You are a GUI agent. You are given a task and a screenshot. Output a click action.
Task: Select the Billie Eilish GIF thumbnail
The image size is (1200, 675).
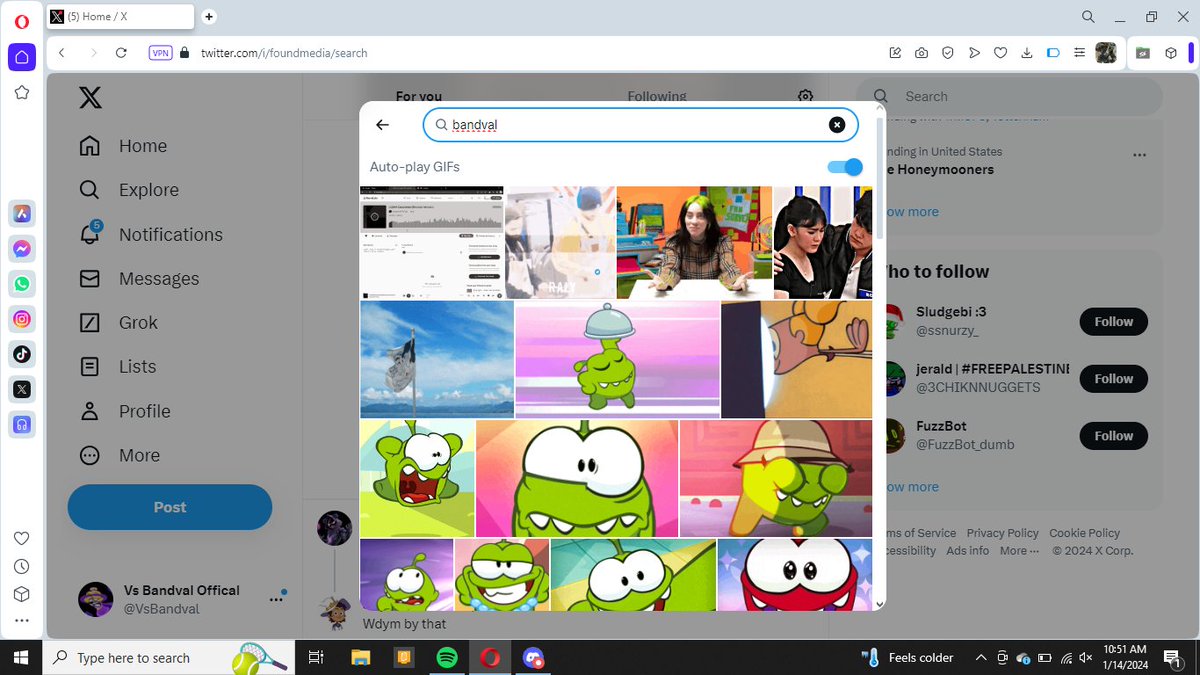click(694, 242)
